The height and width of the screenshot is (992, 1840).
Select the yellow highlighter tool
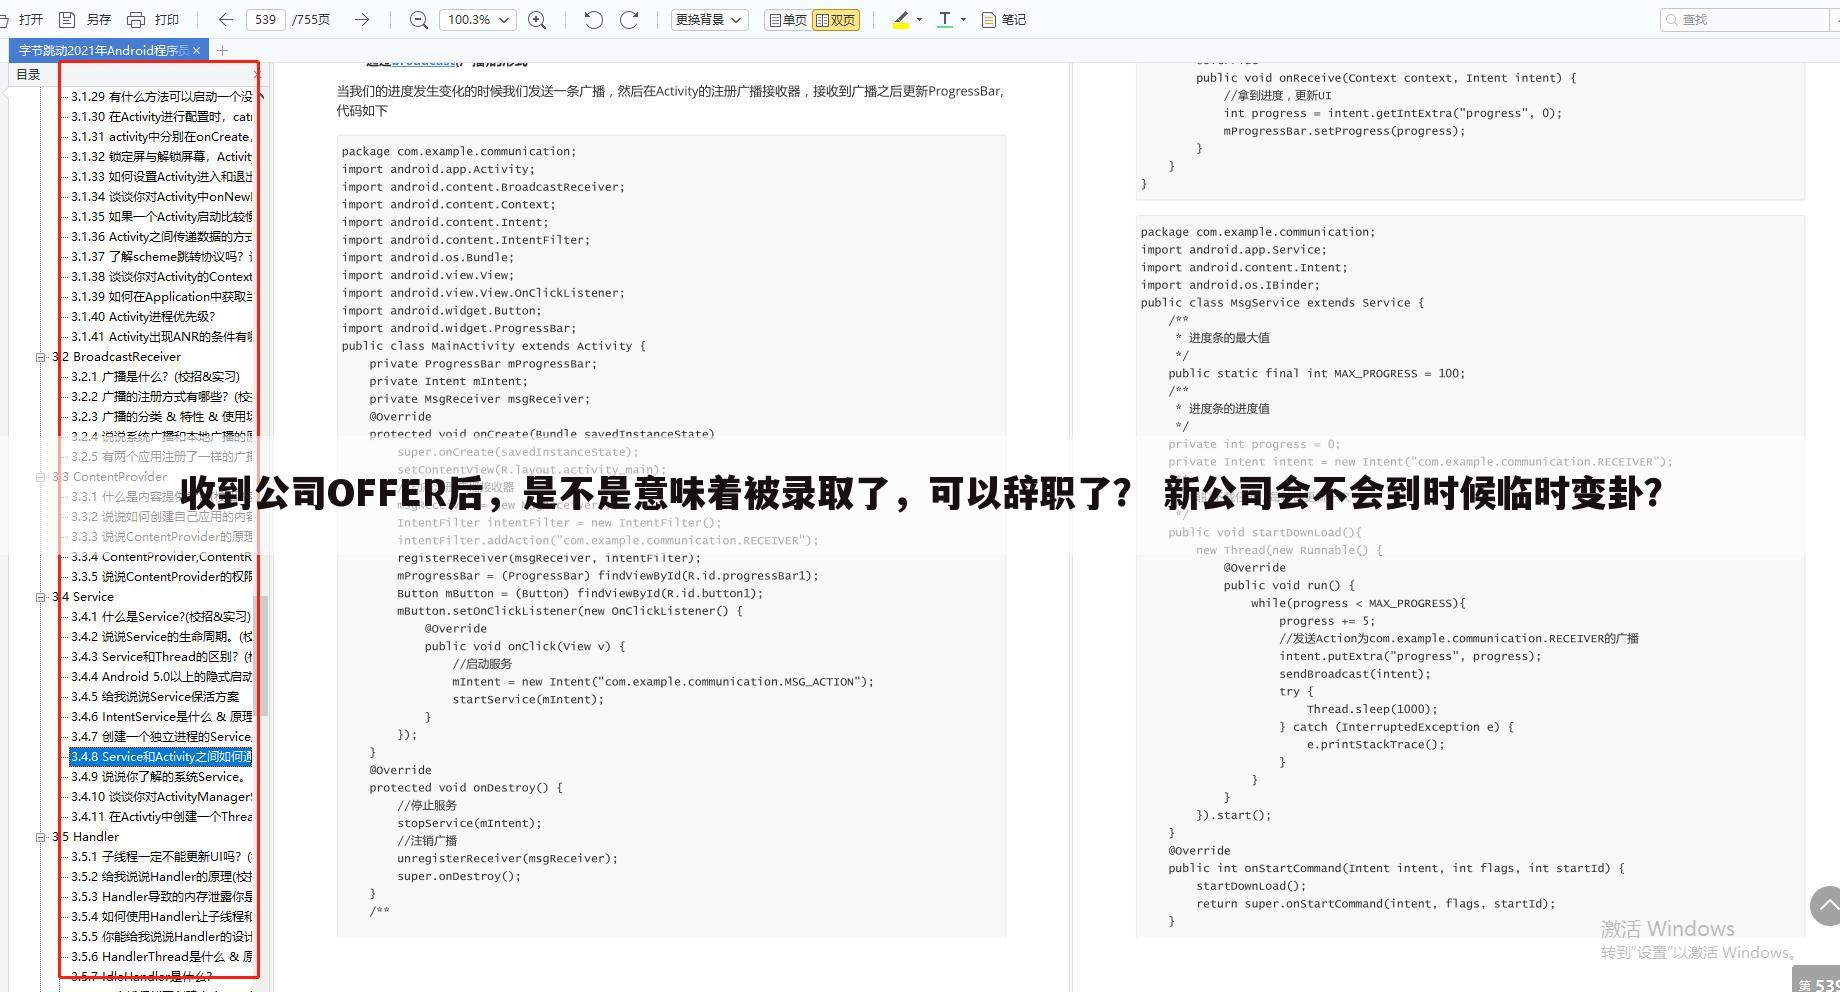point(901,19)
